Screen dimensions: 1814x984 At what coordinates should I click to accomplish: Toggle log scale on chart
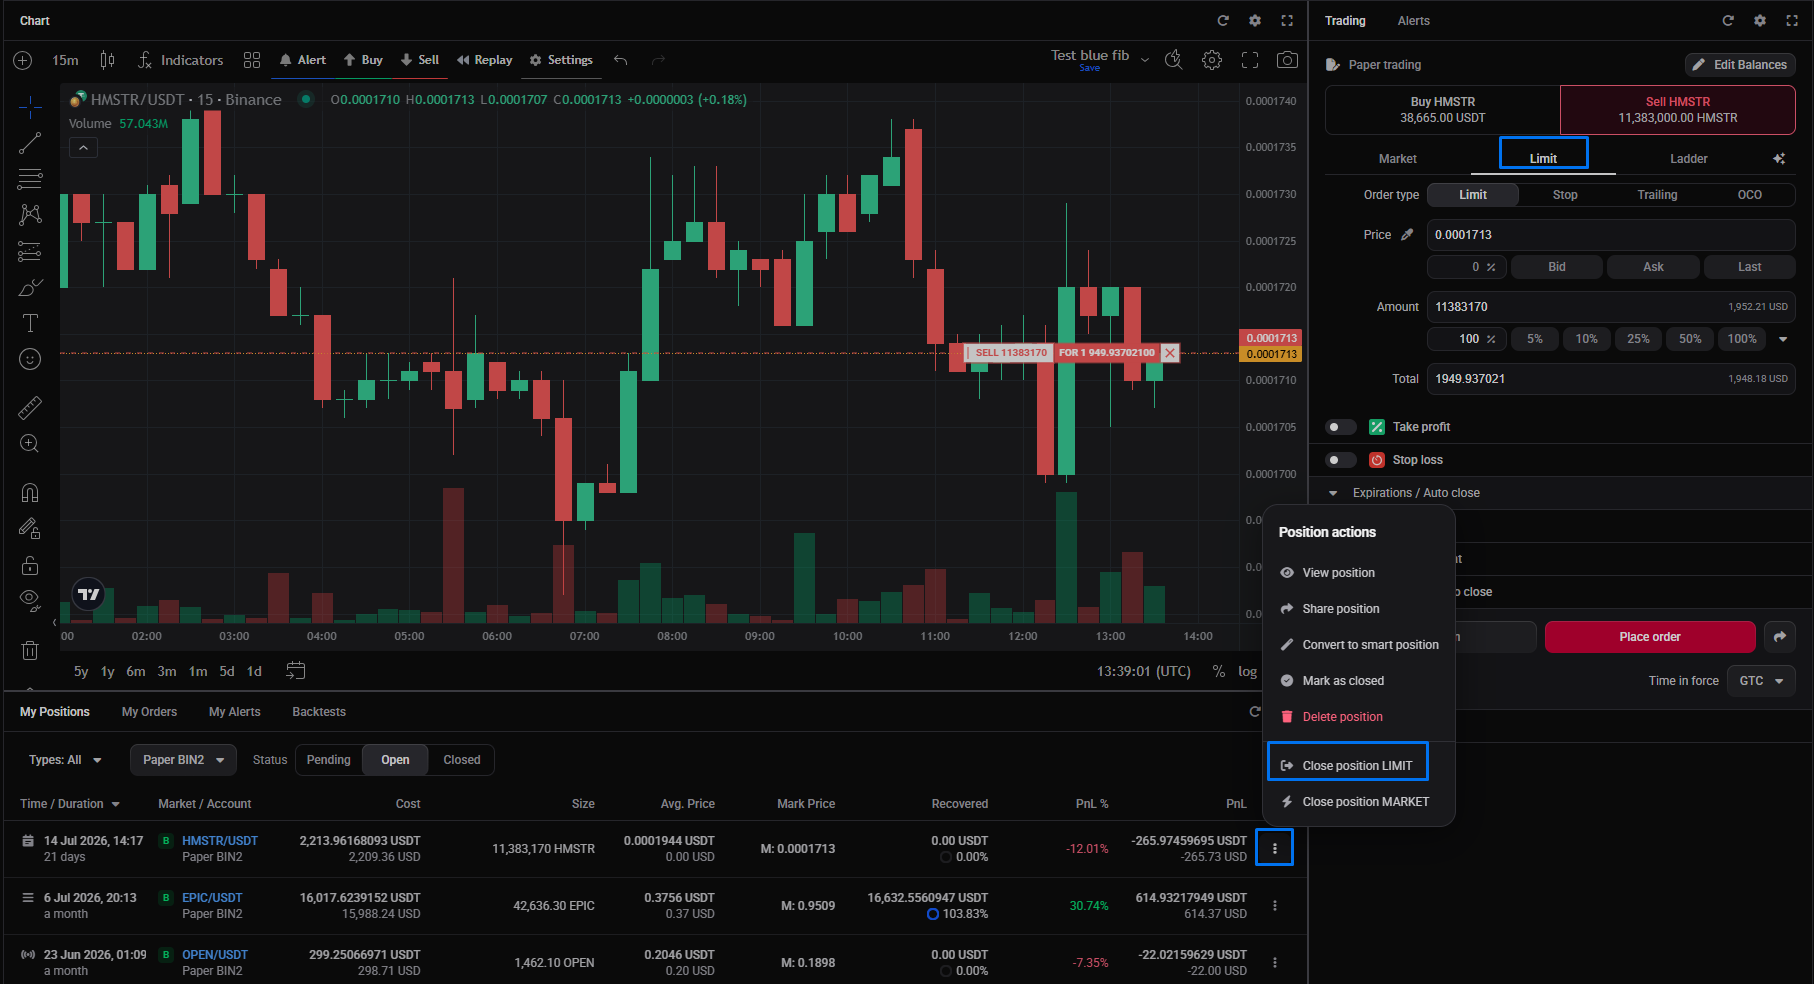(1248, 671)
